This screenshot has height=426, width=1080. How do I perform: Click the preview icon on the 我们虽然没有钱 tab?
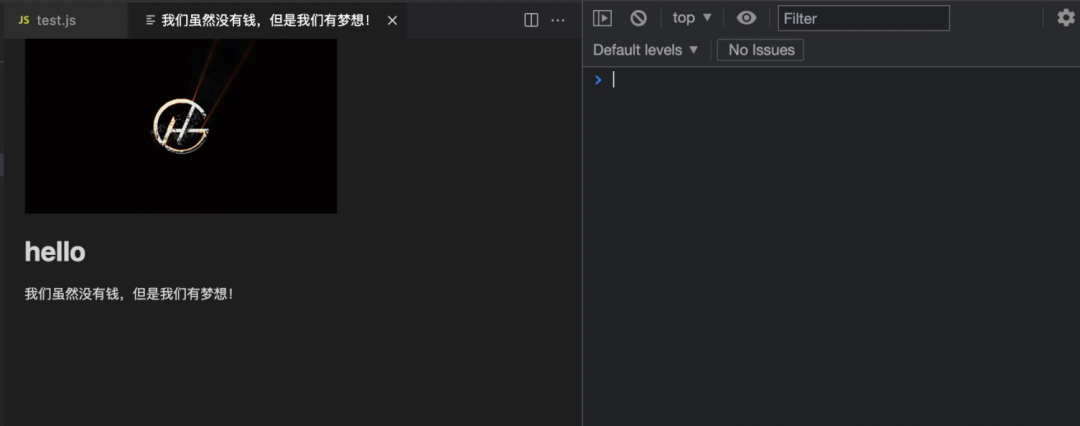151,21
